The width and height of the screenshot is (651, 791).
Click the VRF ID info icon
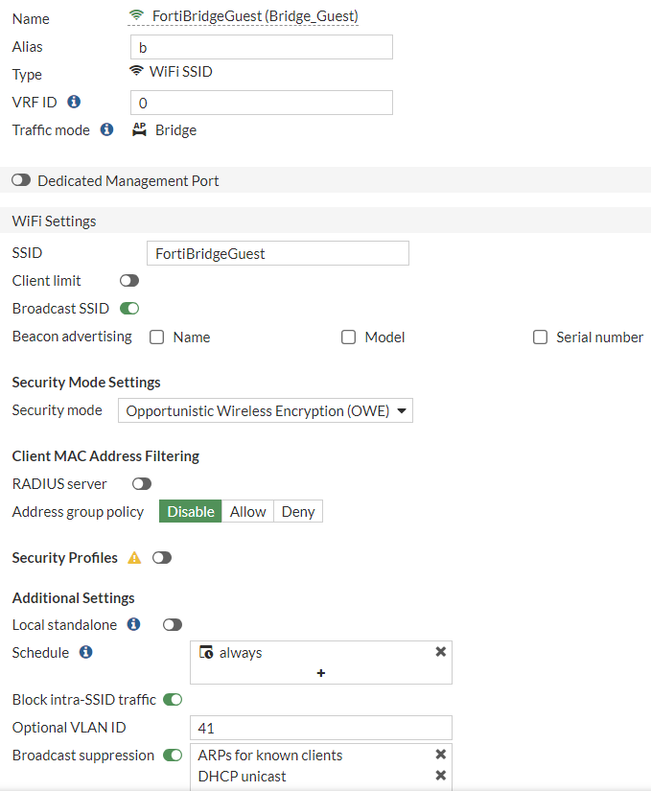point(74,102)
